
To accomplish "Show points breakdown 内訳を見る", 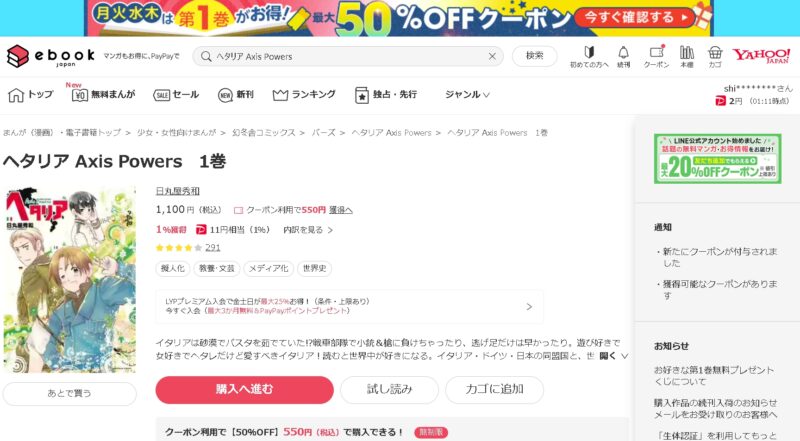I will click(308, 230).
